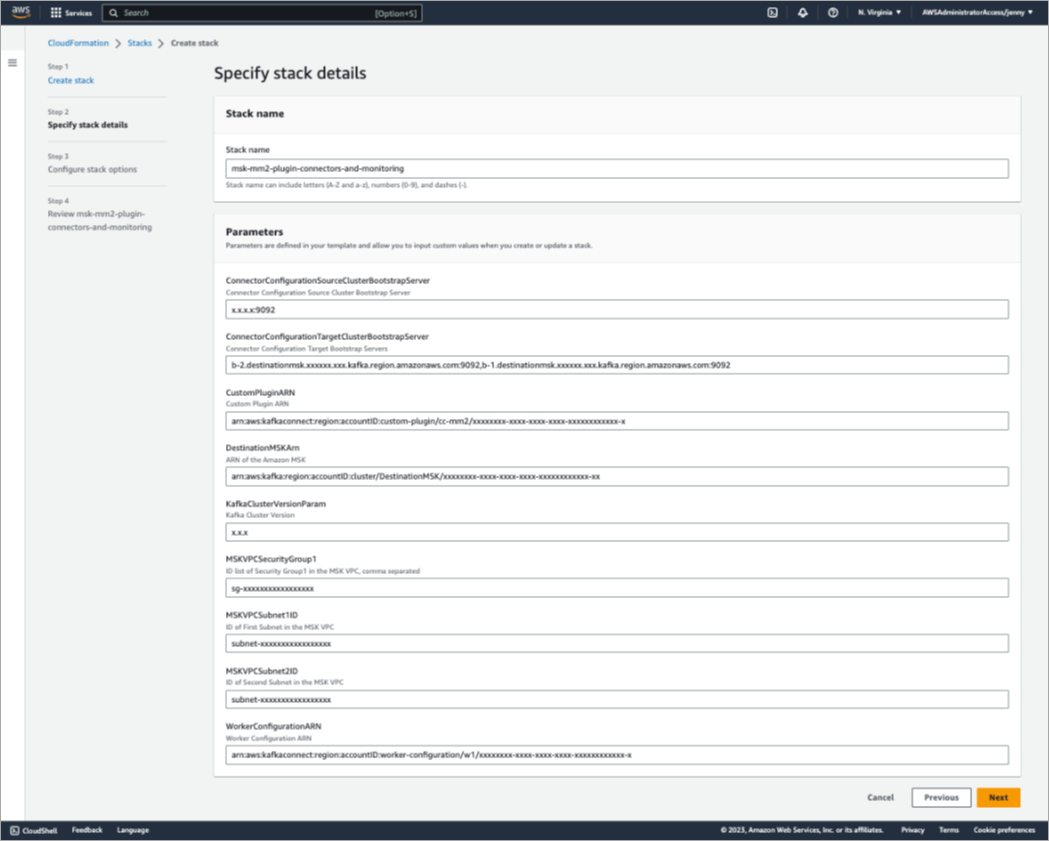
Task: Toggle the hamburger side navigation
Action: click(x=12, y=63)
